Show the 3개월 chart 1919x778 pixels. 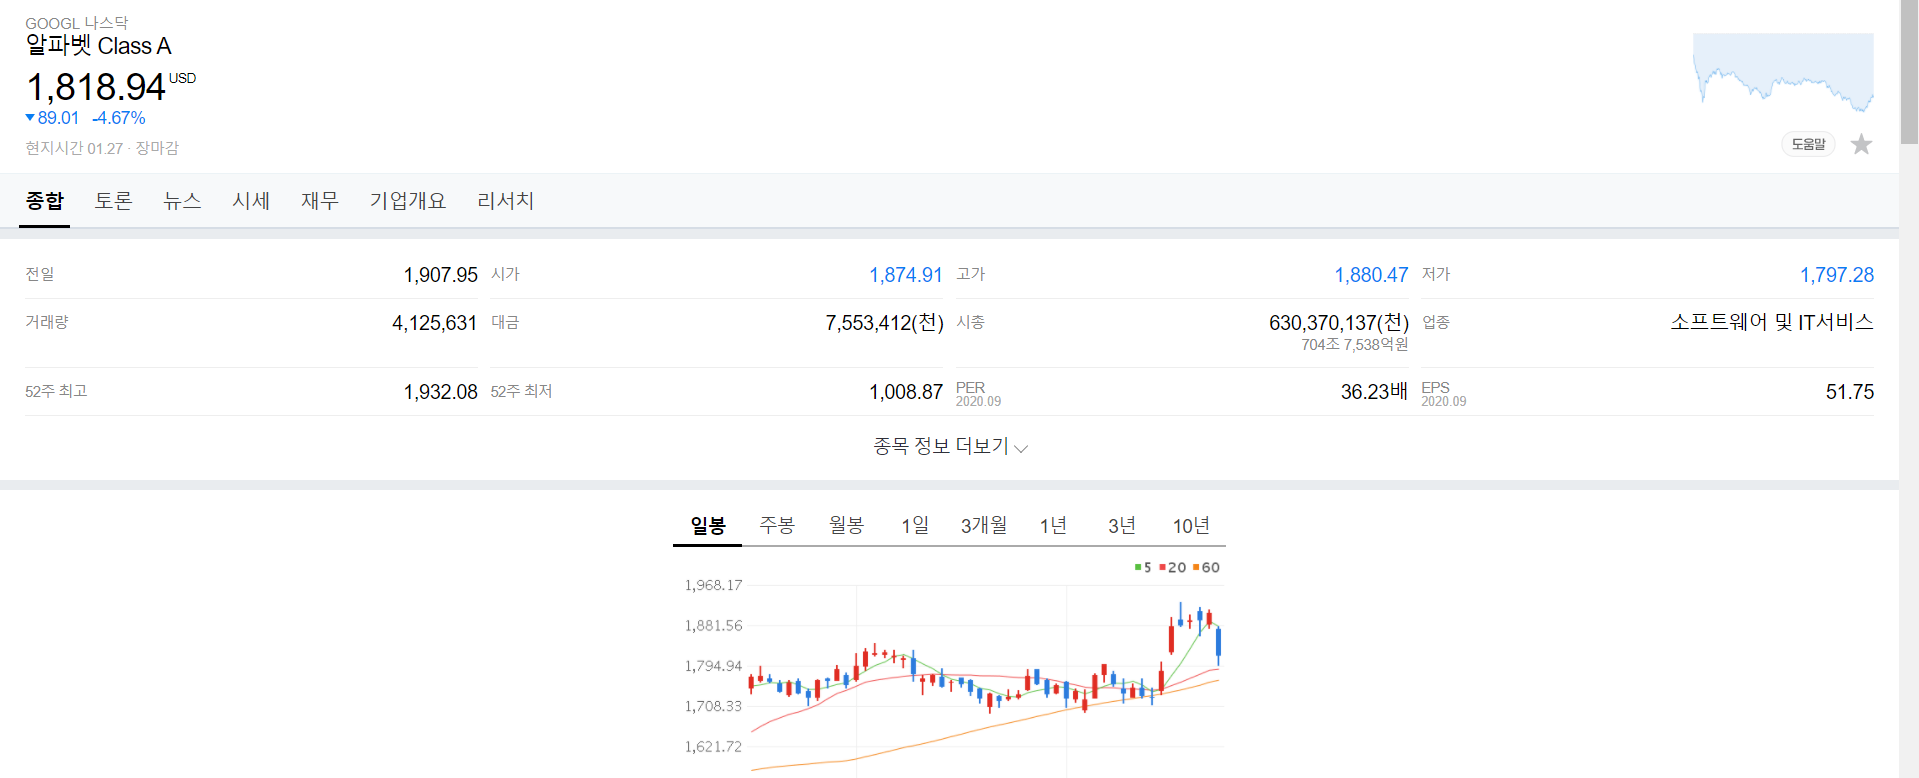point(984,525)
